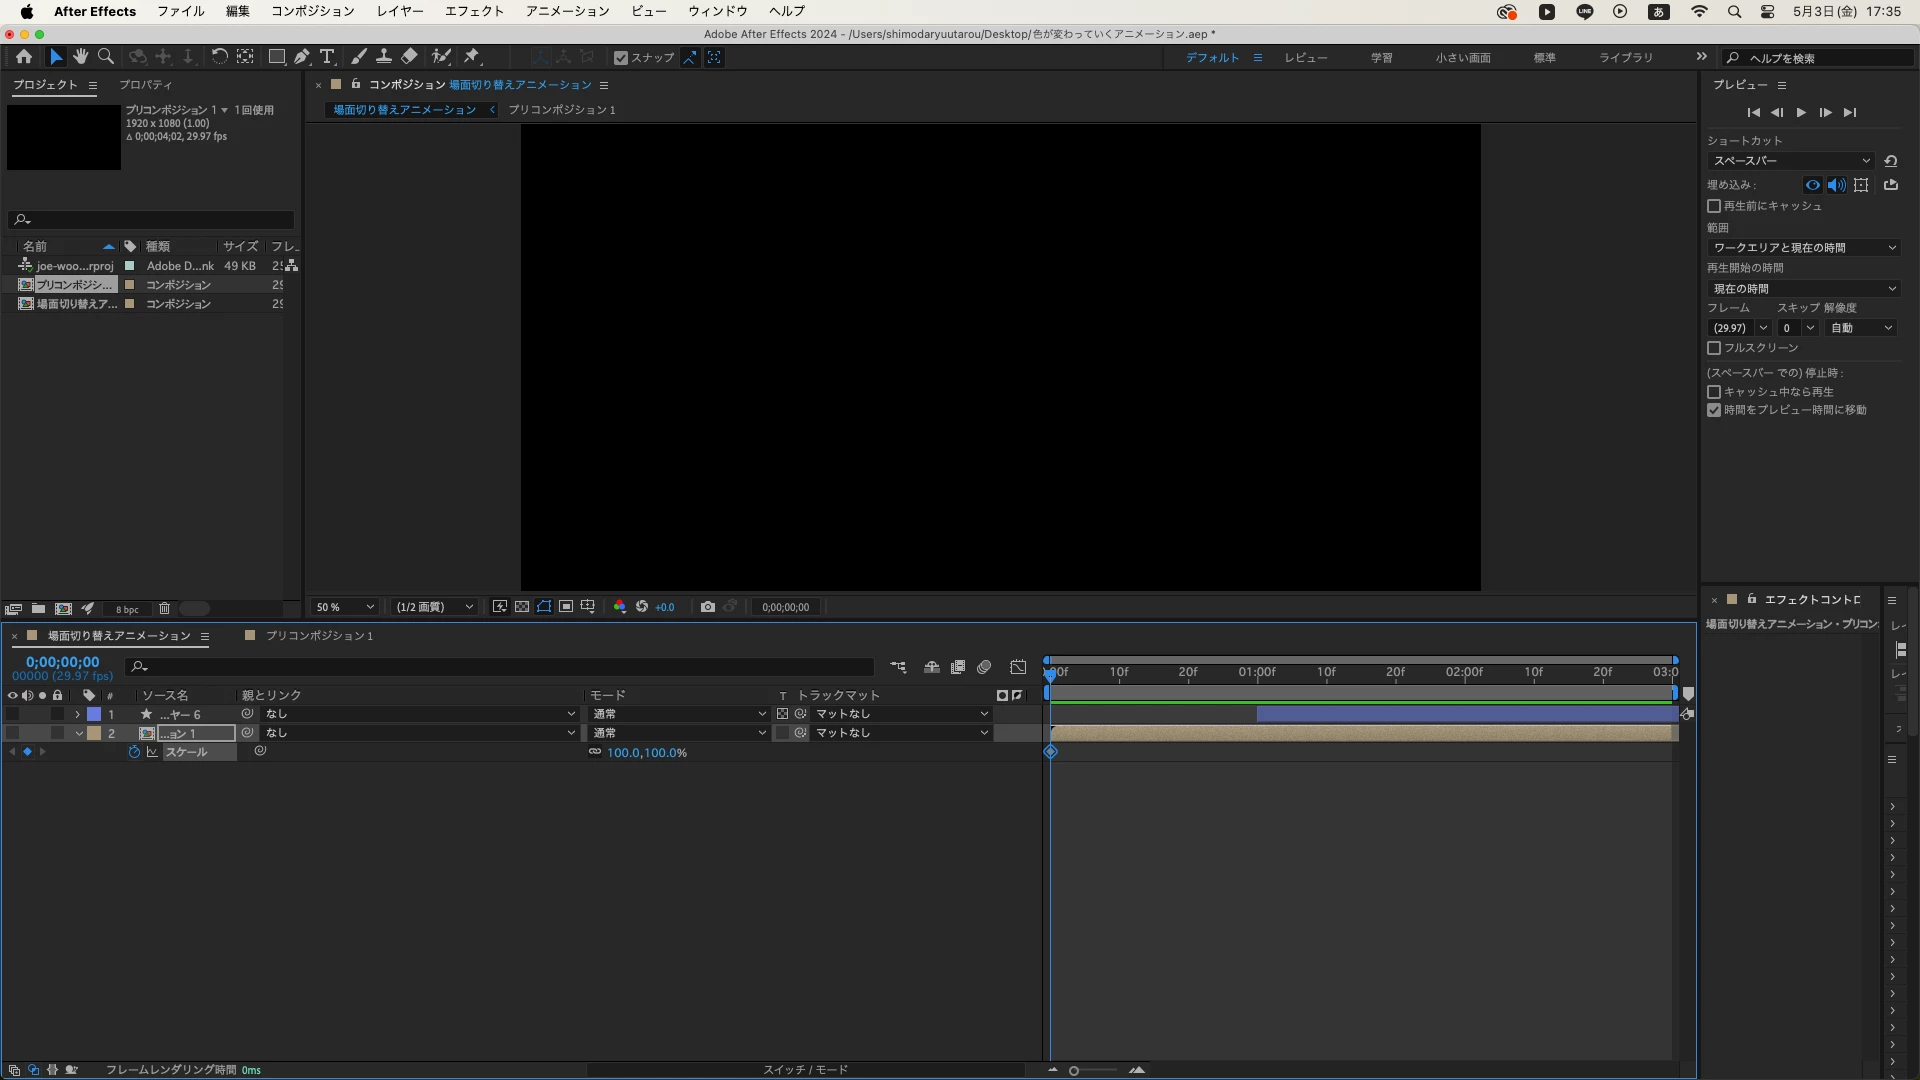Select the Hand tool
This screenshot has height=1080, width=1920.
point(81,57)
